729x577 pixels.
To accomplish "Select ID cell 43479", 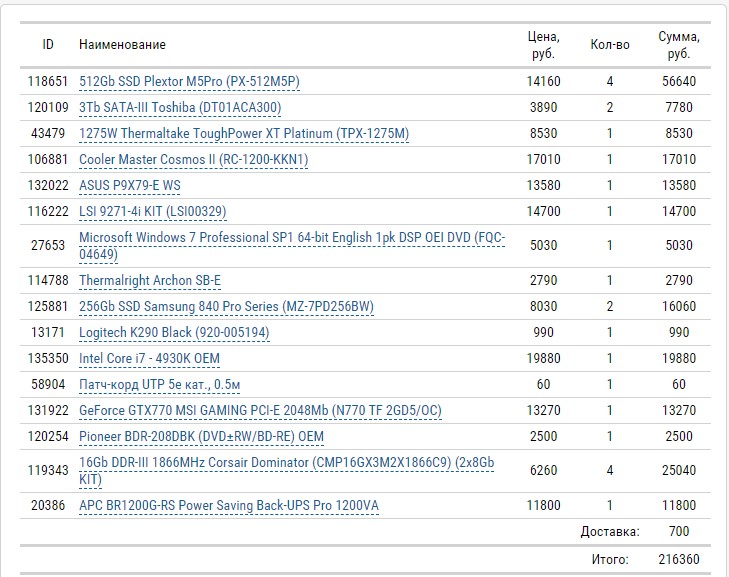I will [x=48, y=133].
